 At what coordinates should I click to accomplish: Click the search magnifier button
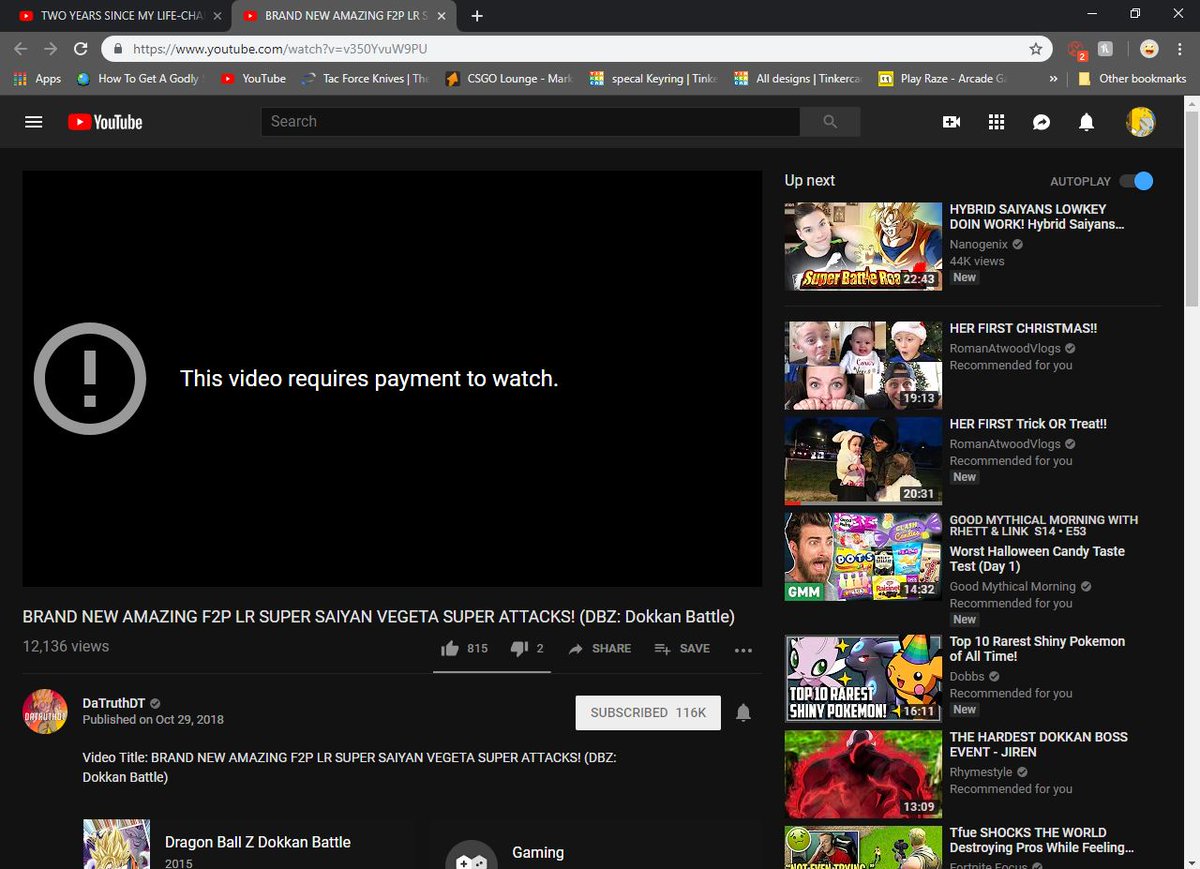click(x=830, y=122)
